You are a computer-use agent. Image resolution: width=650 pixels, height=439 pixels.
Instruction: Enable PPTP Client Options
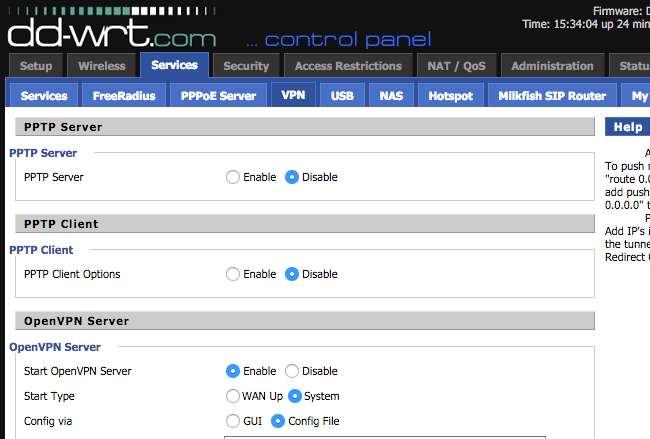tap(233, 274)
